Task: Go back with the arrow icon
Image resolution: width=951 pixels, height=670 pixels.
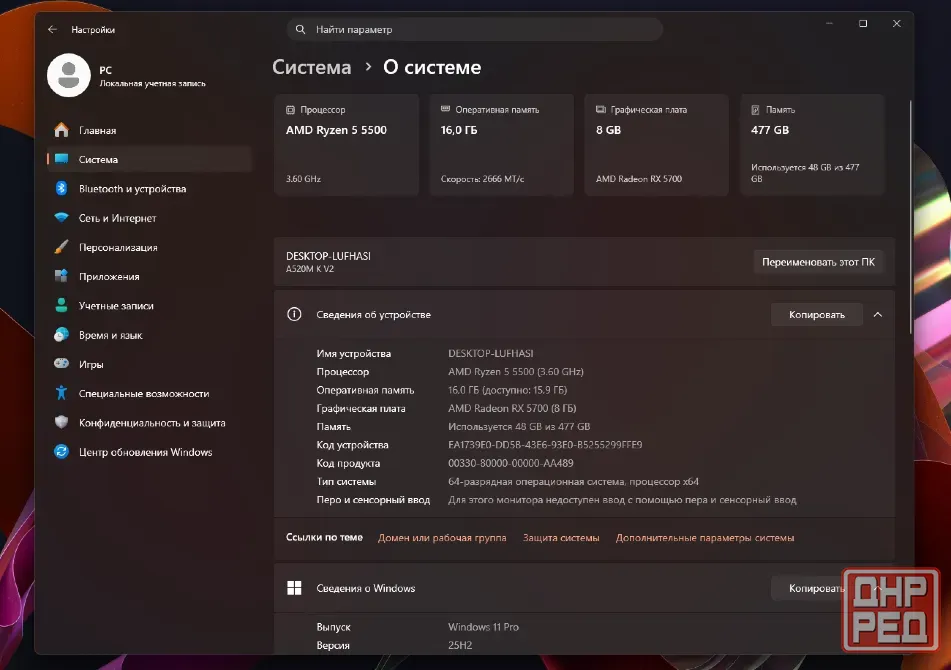Action: click(52, 29)
